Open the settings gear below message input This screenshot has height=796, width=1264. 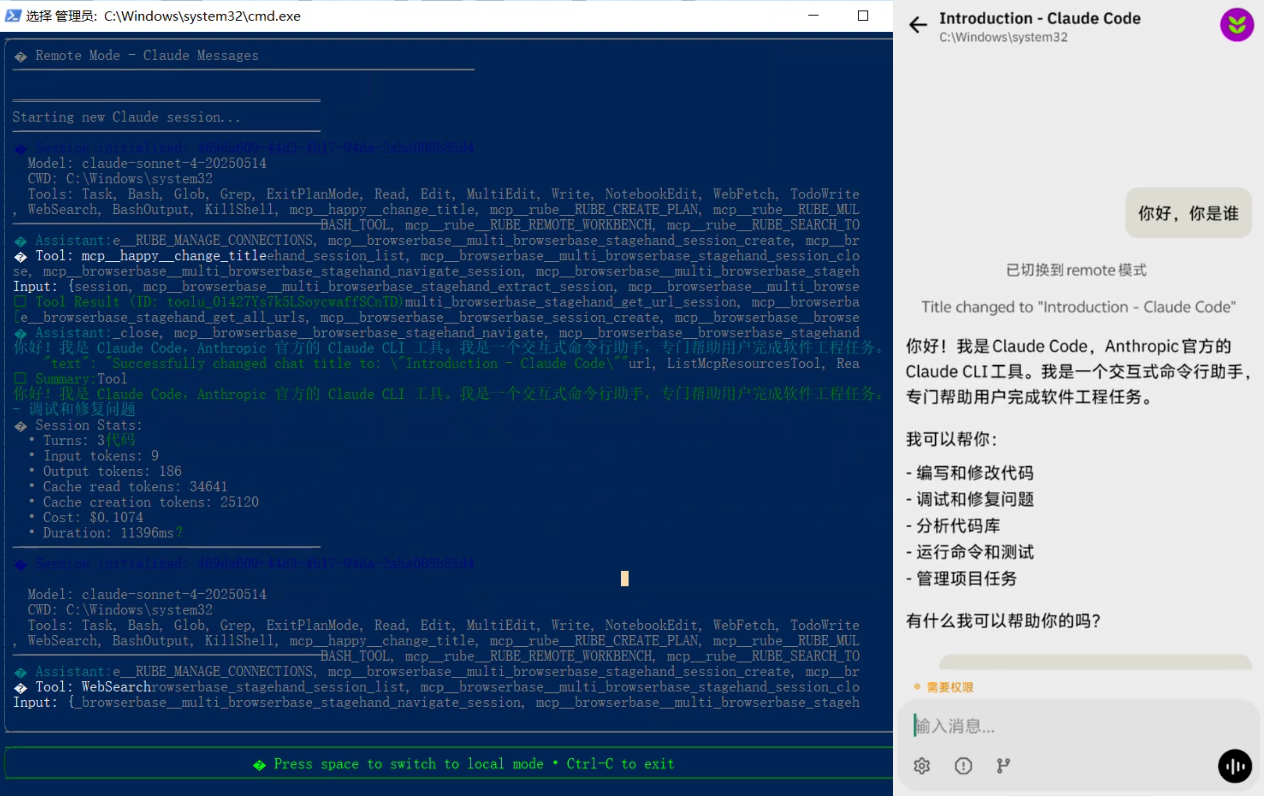click(x=922, y=766)
